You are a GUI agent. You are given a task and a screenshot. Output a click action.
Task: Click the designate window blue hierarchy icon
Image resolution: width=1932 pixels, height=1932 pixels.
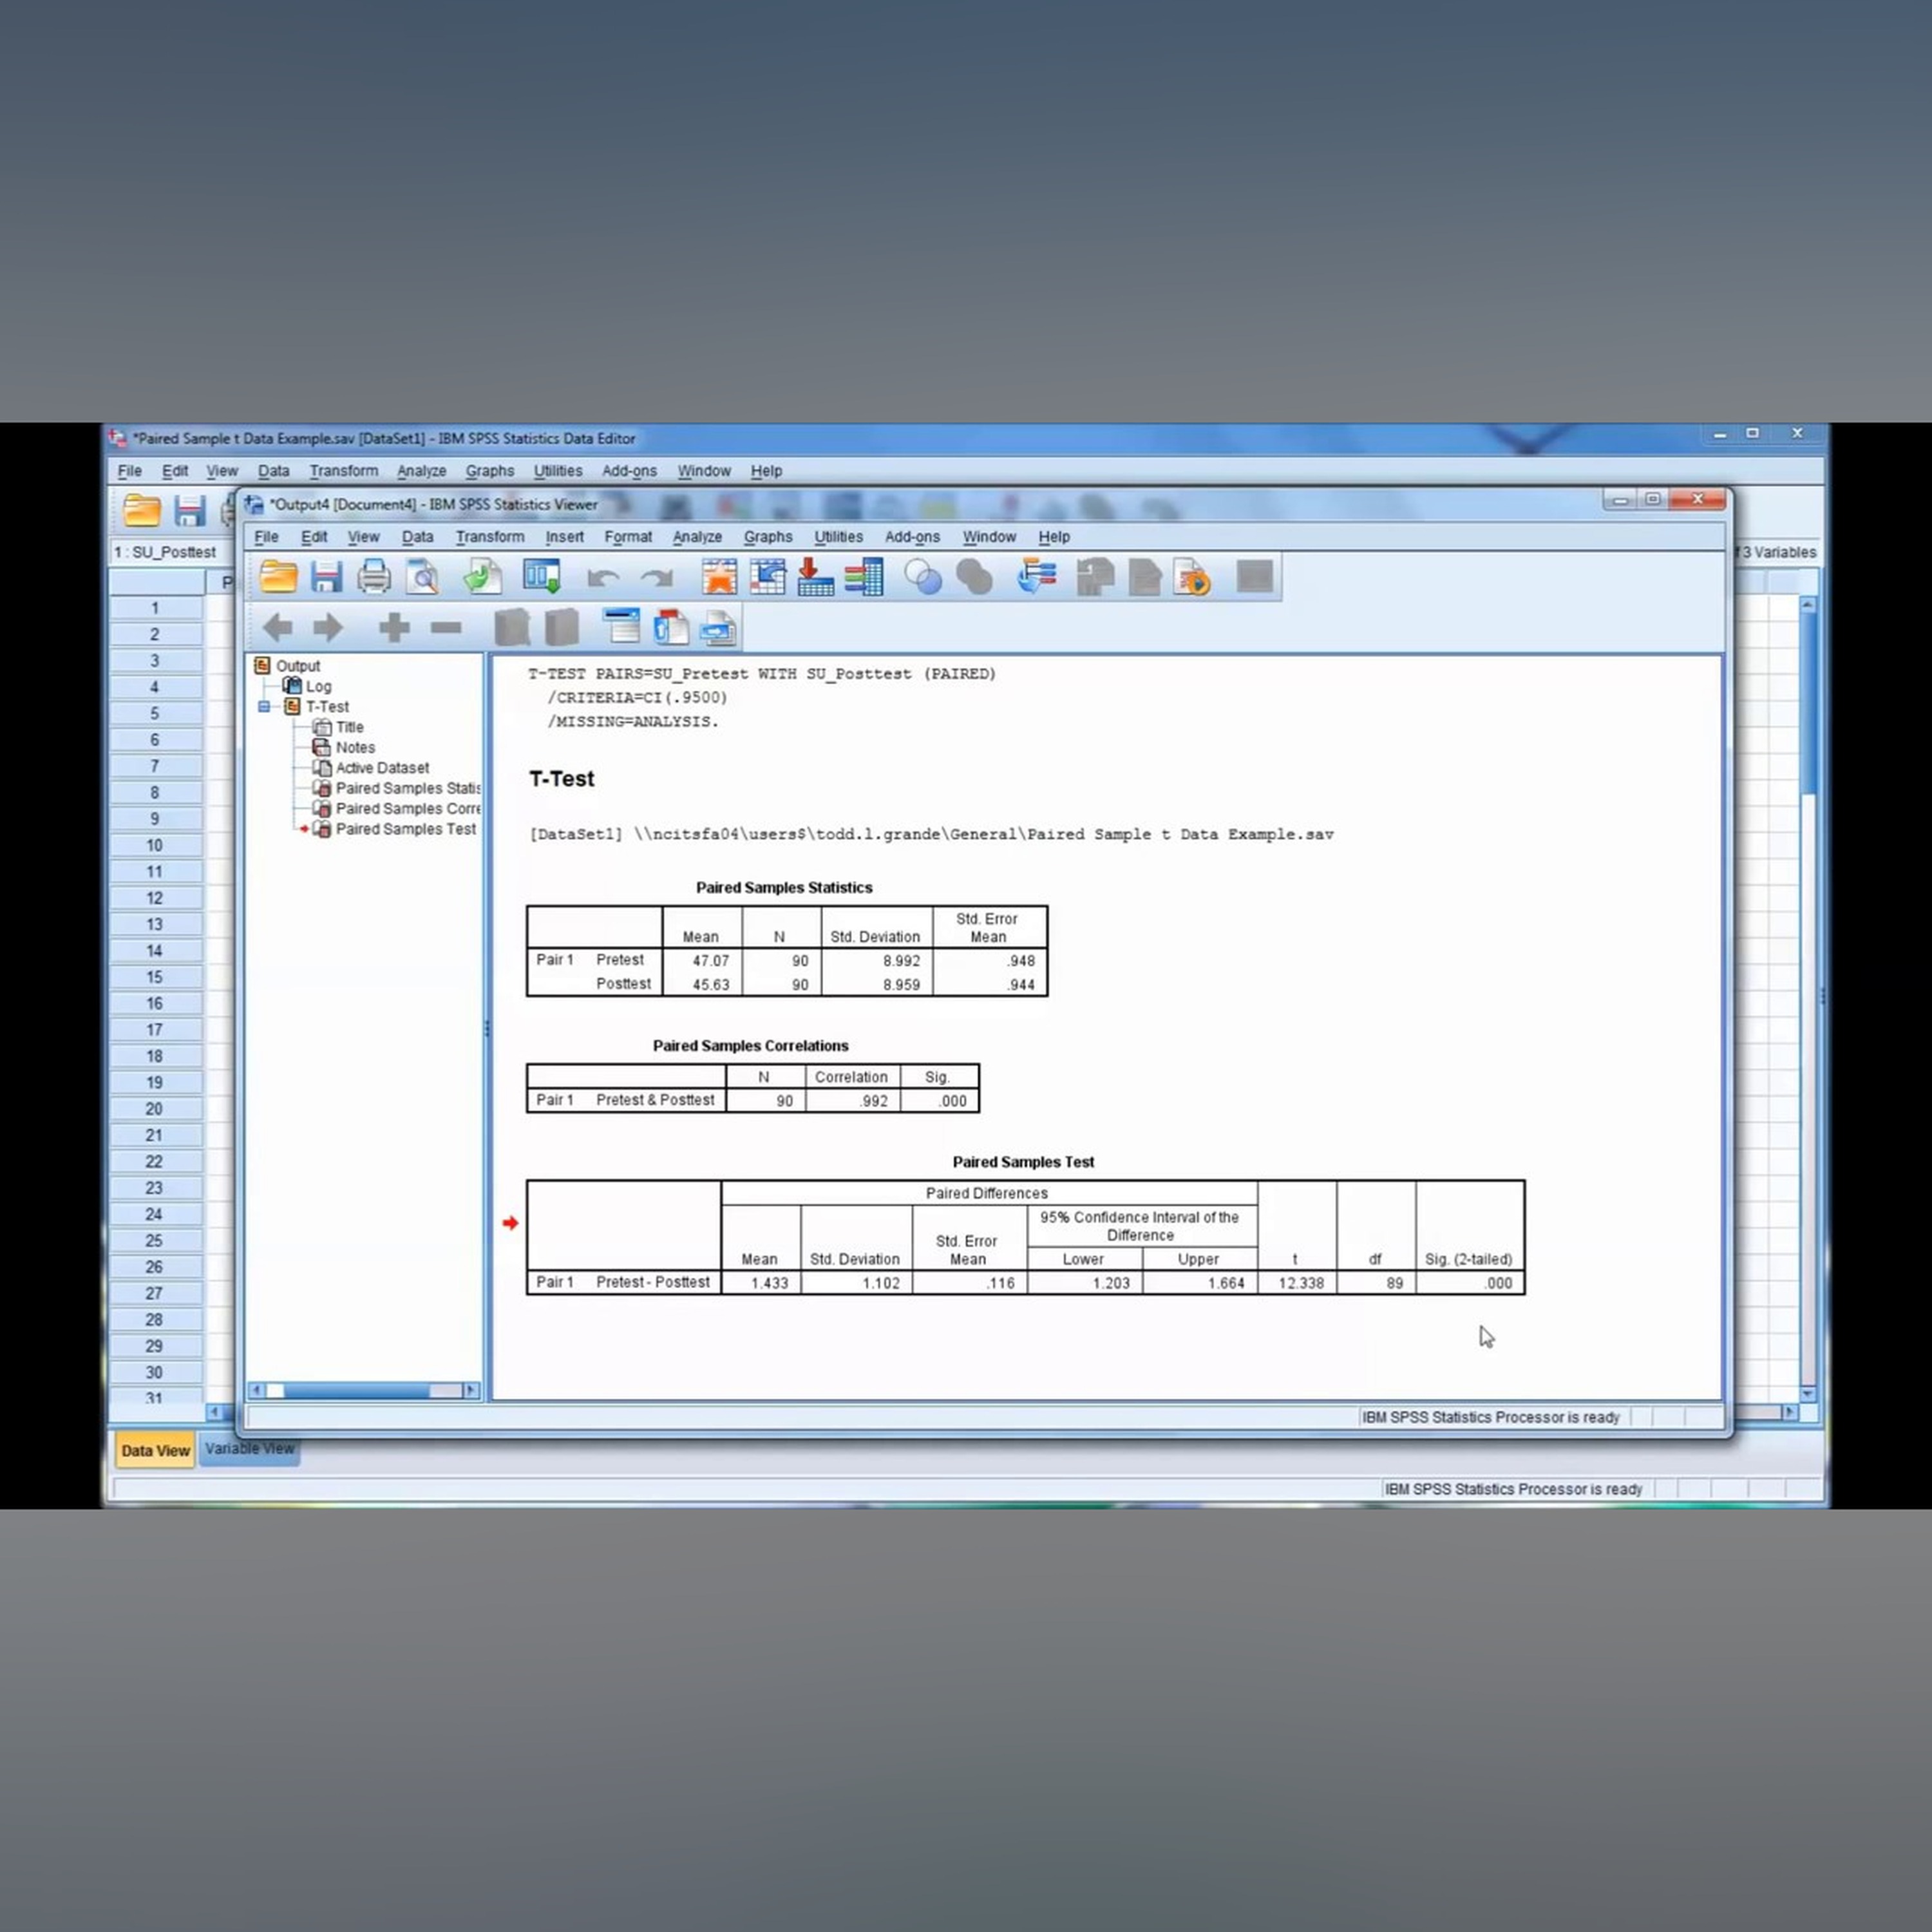[1037, 577]
